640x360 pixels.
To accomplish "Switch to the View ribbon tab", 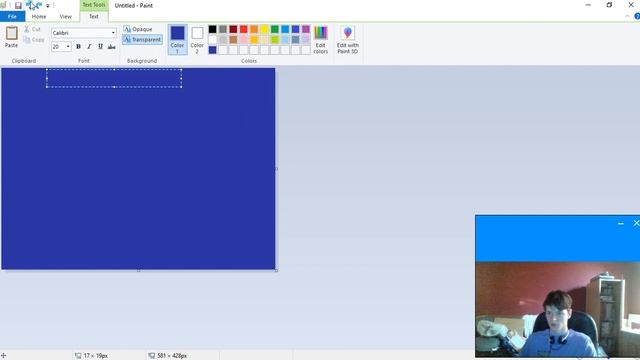I will (65, 16).
